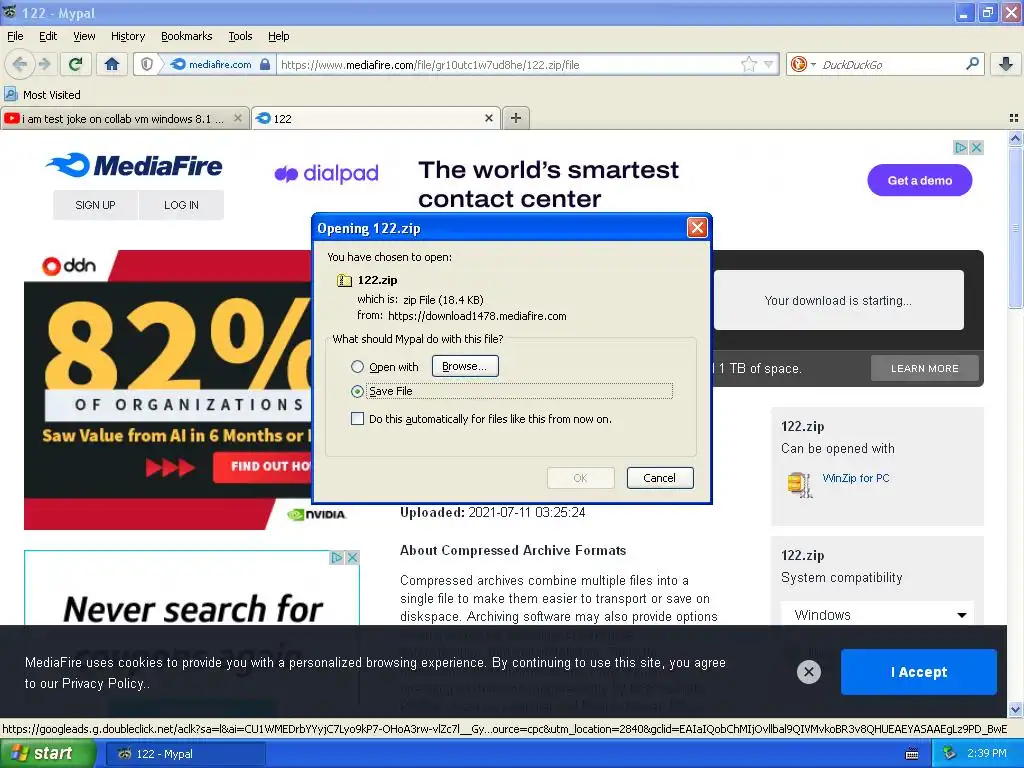Image resolution: width=1024 pixels, height=768 pixels.
Task: Click the page scrollbar up arrow
Action: pos(1015,138)
